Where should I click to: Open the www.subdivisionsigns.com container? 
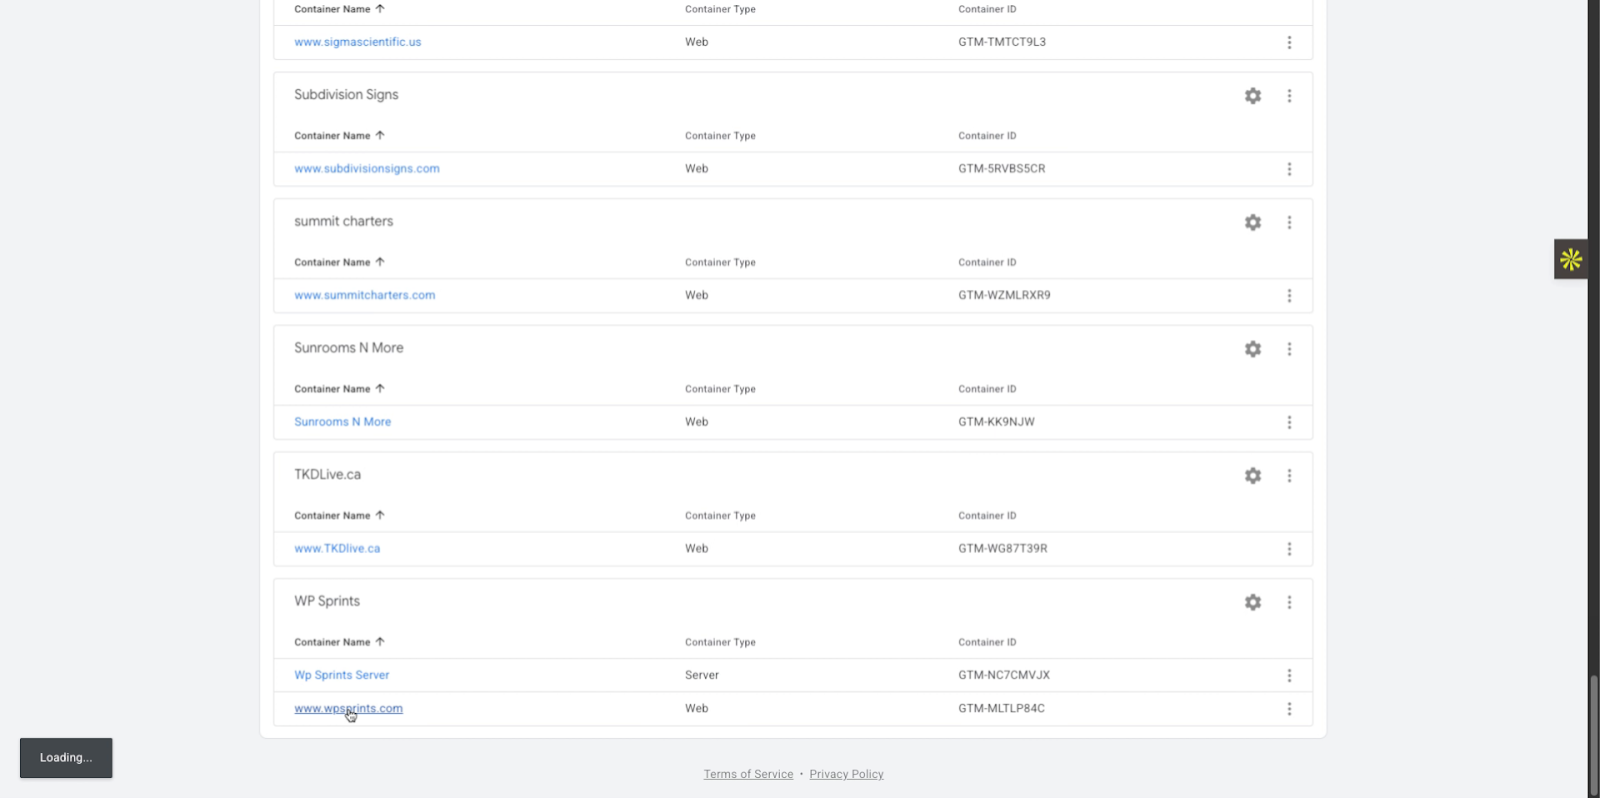(x=366, y=169)
